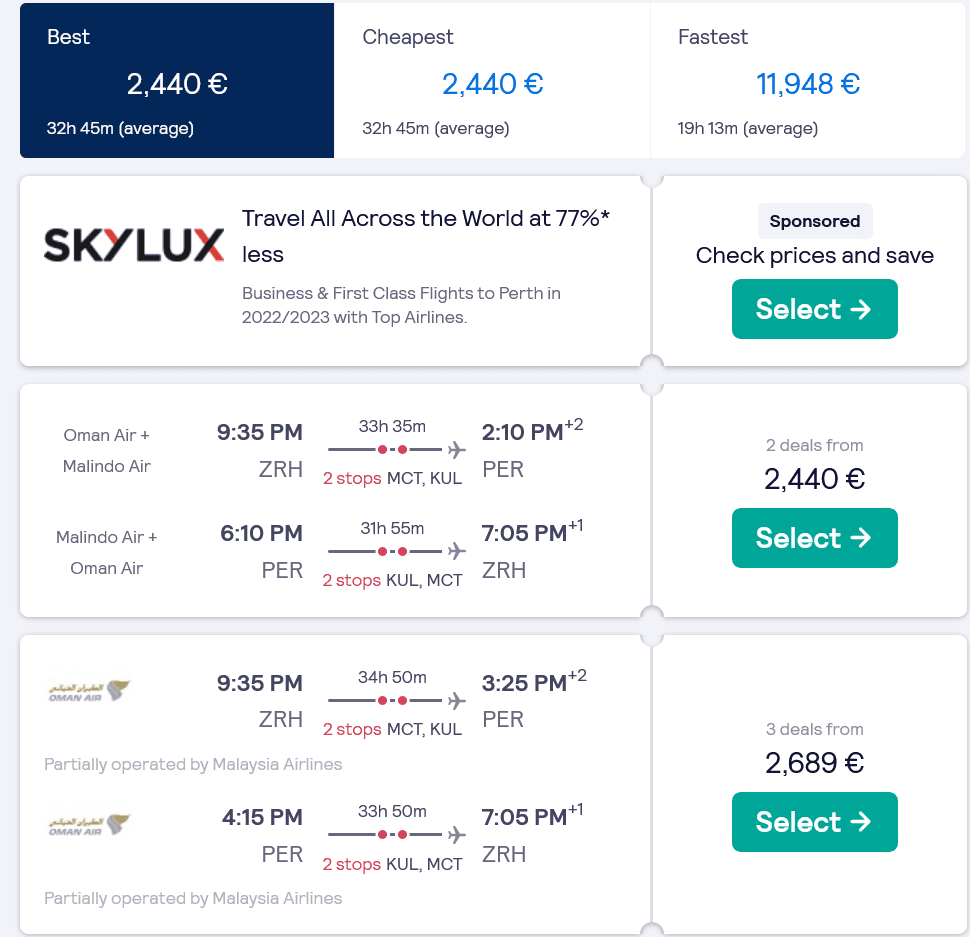This screenshot has height=937, width=970.
Task: Click the Oman Air airline logo on outbound flight
Action: 88,689
